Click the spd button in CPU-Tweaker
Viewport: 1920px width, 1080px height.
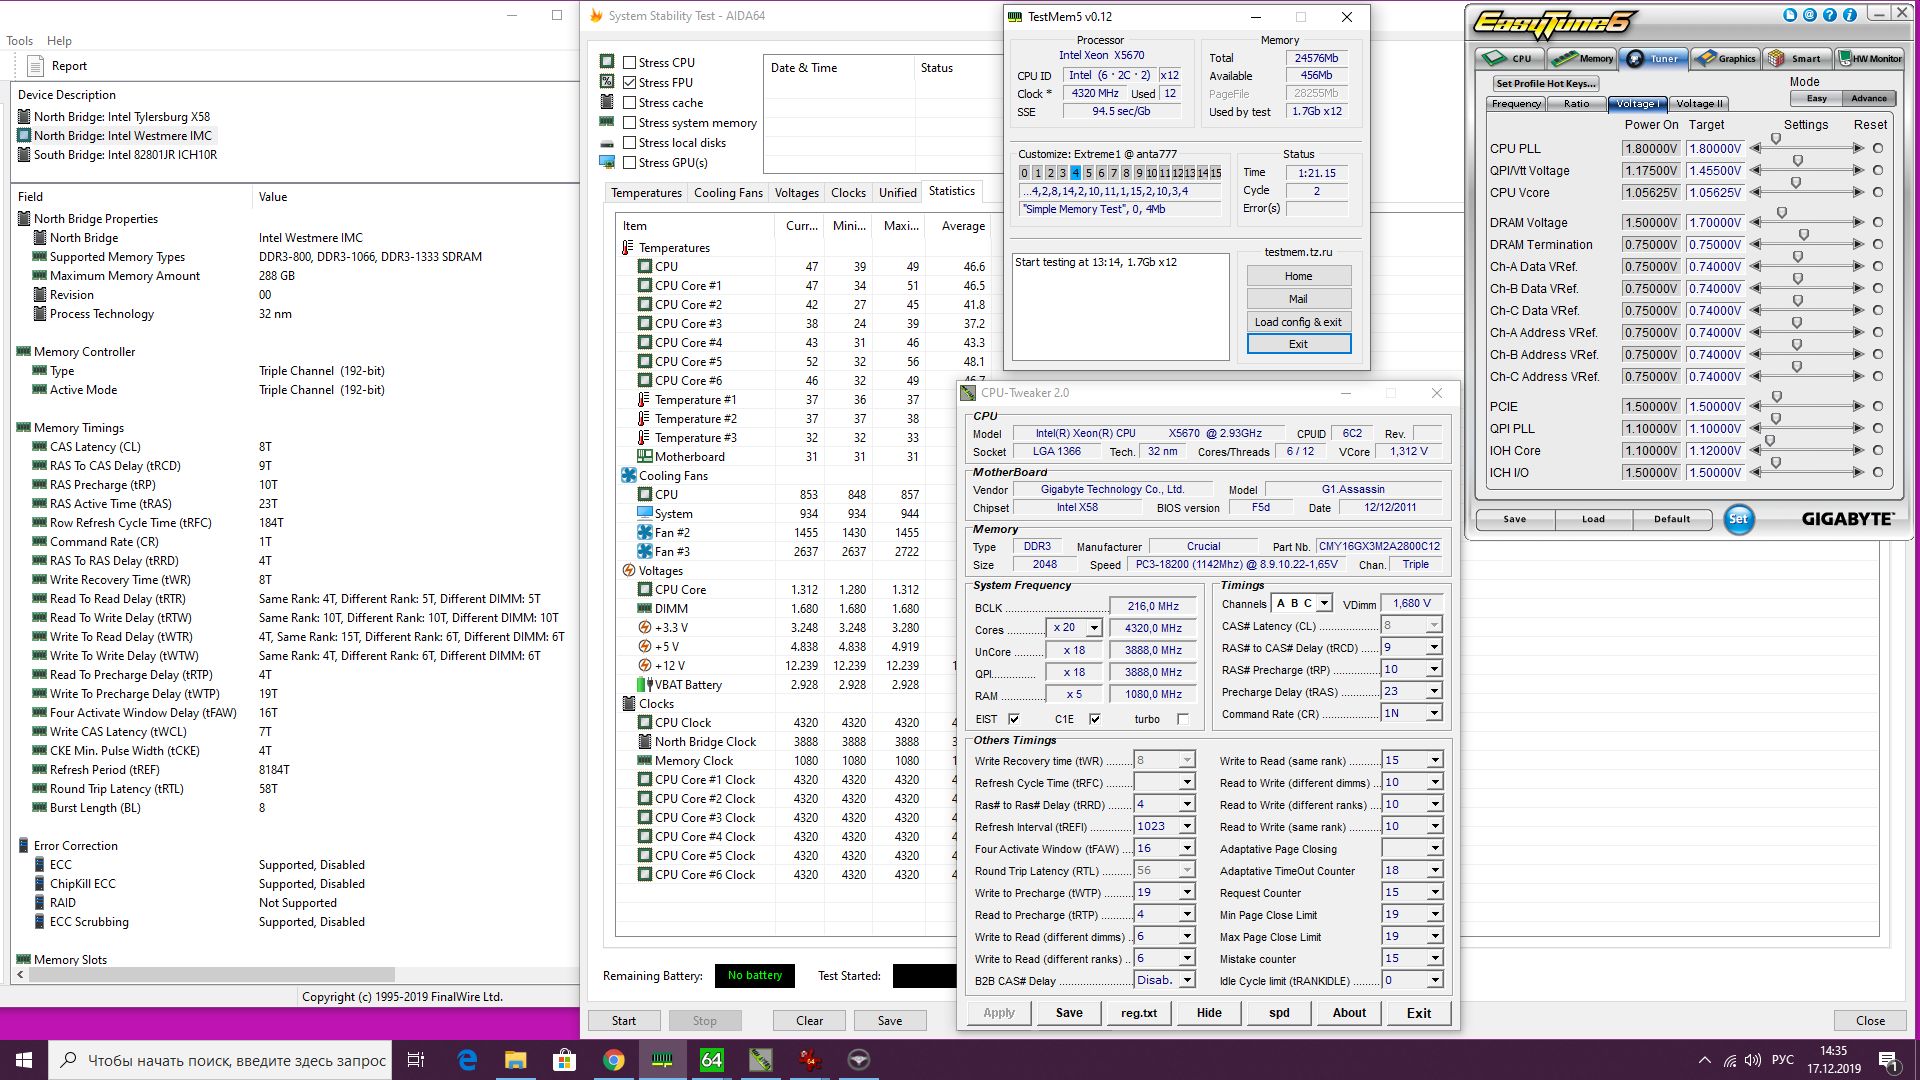coord(1279,1012)
